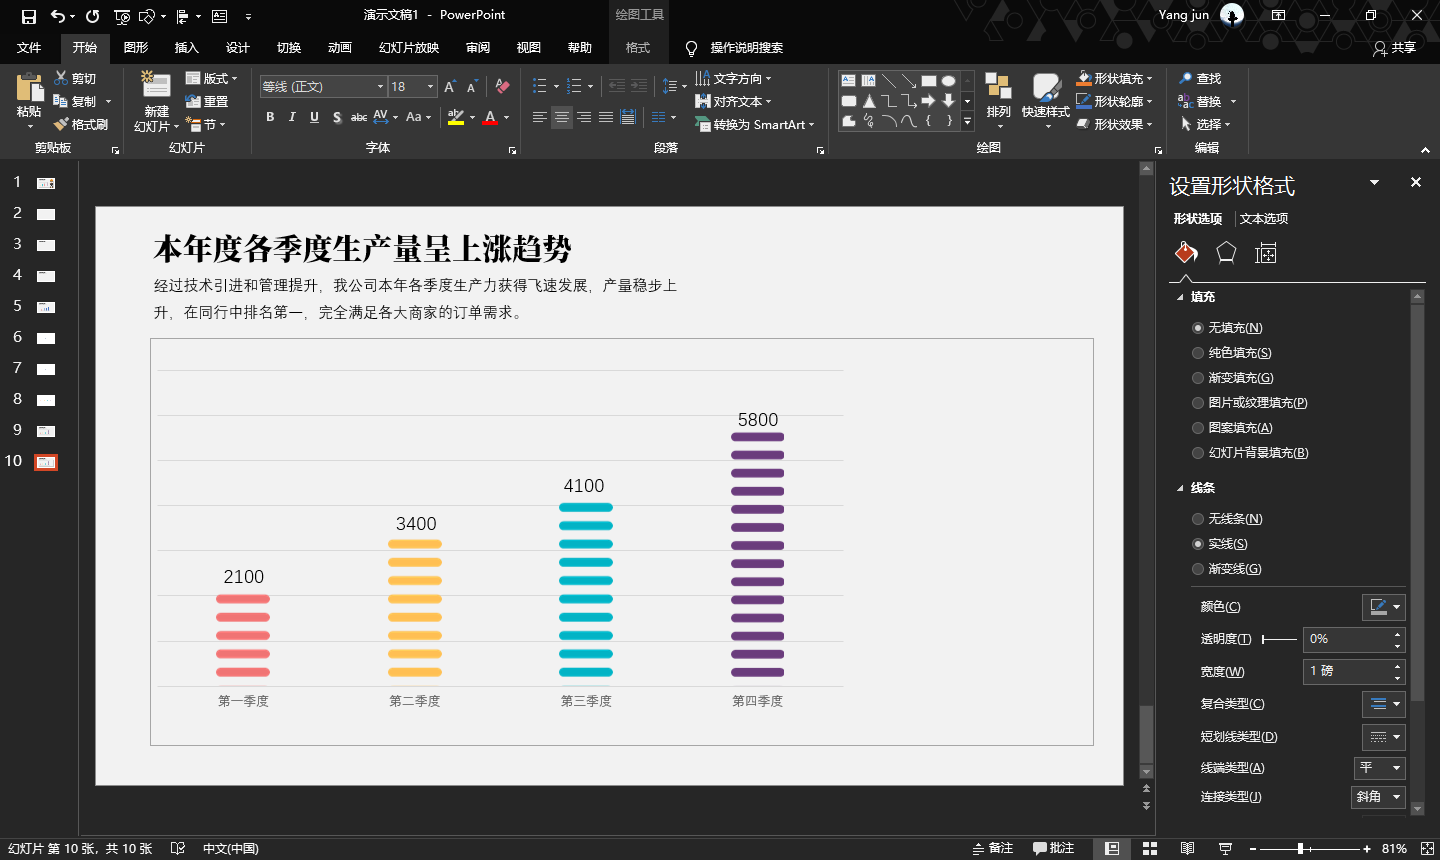1440x860 pixels.
Task: Apply Italic formatting
Action: tap(292, 117)
